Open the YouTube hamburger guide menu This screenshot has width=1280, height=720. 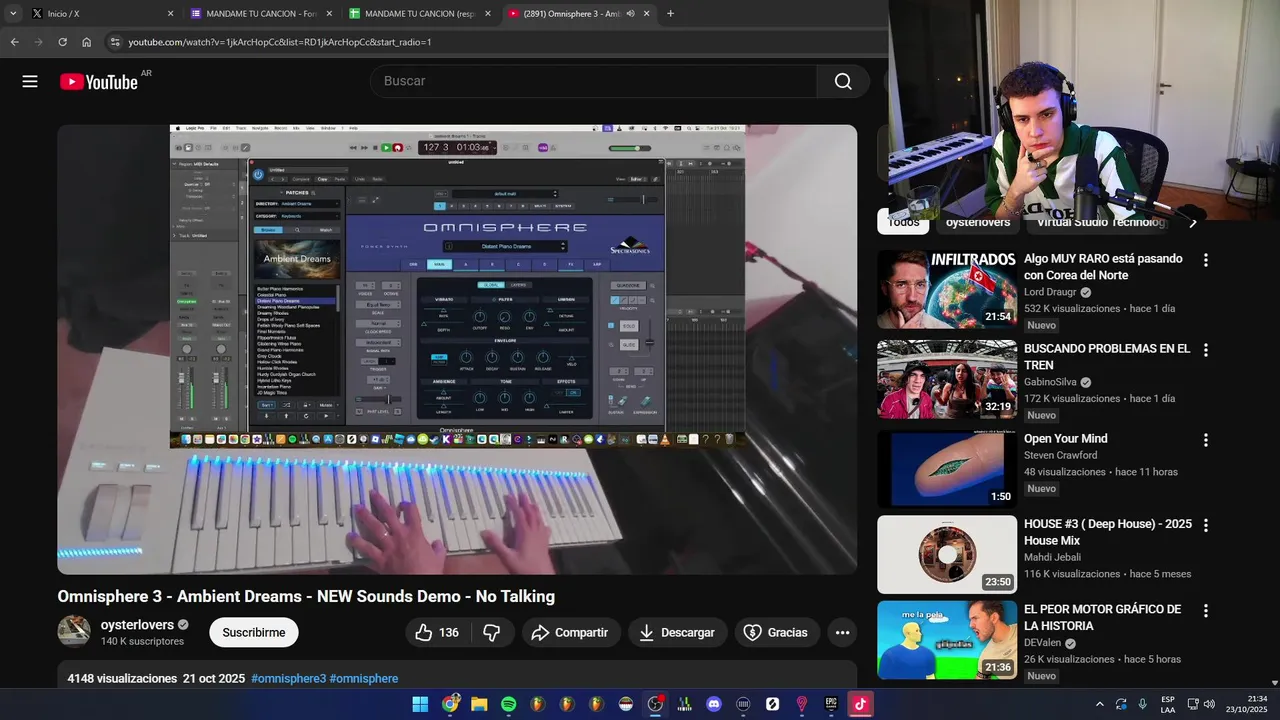pos(30,82)
